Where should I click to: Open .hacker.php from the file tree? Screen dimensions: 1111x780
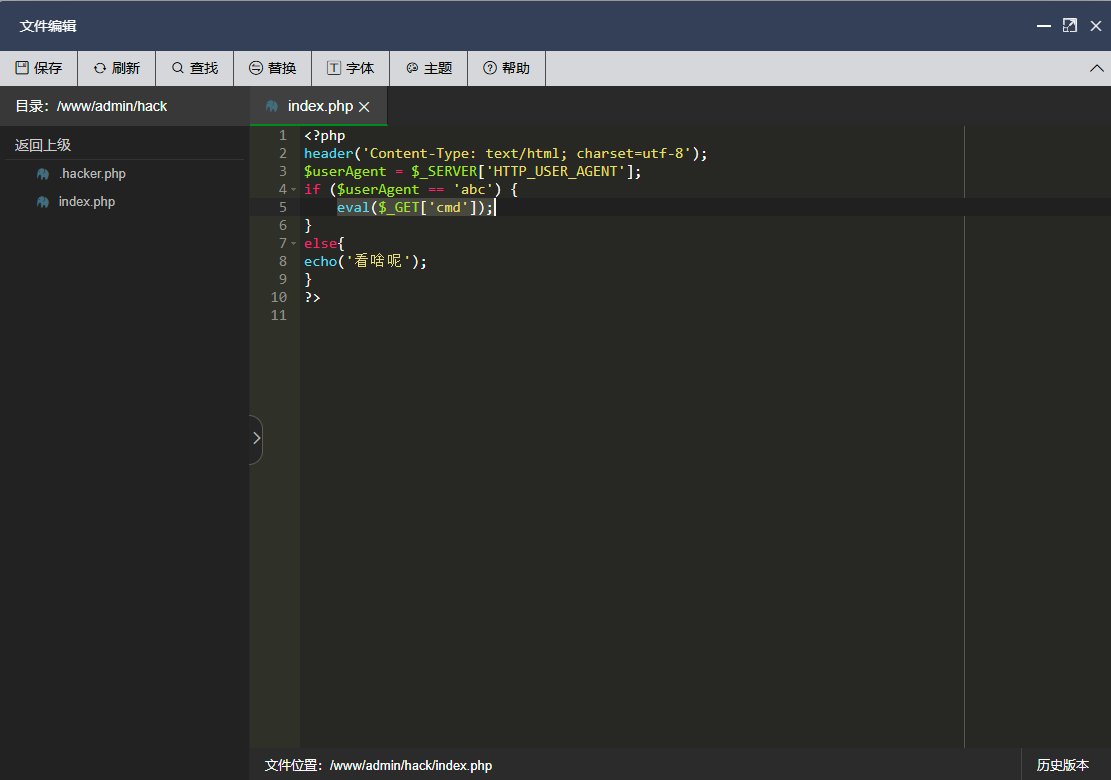[x=92, y=174]
